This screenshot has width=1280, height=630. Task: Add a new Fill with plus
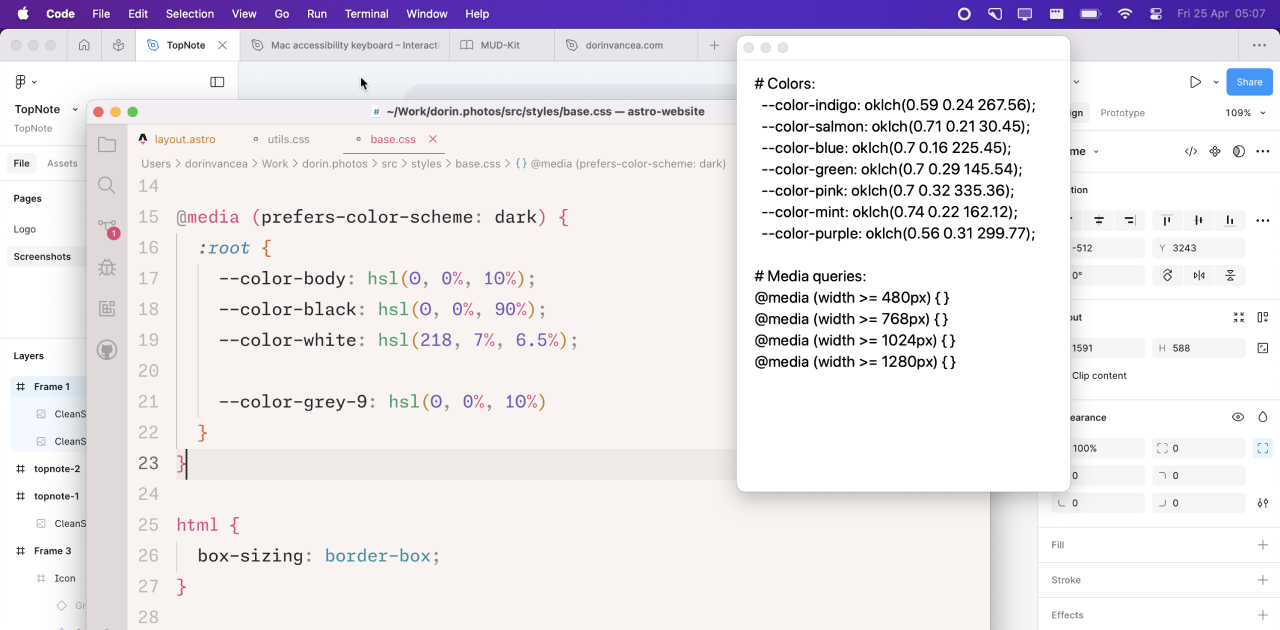1263,545
